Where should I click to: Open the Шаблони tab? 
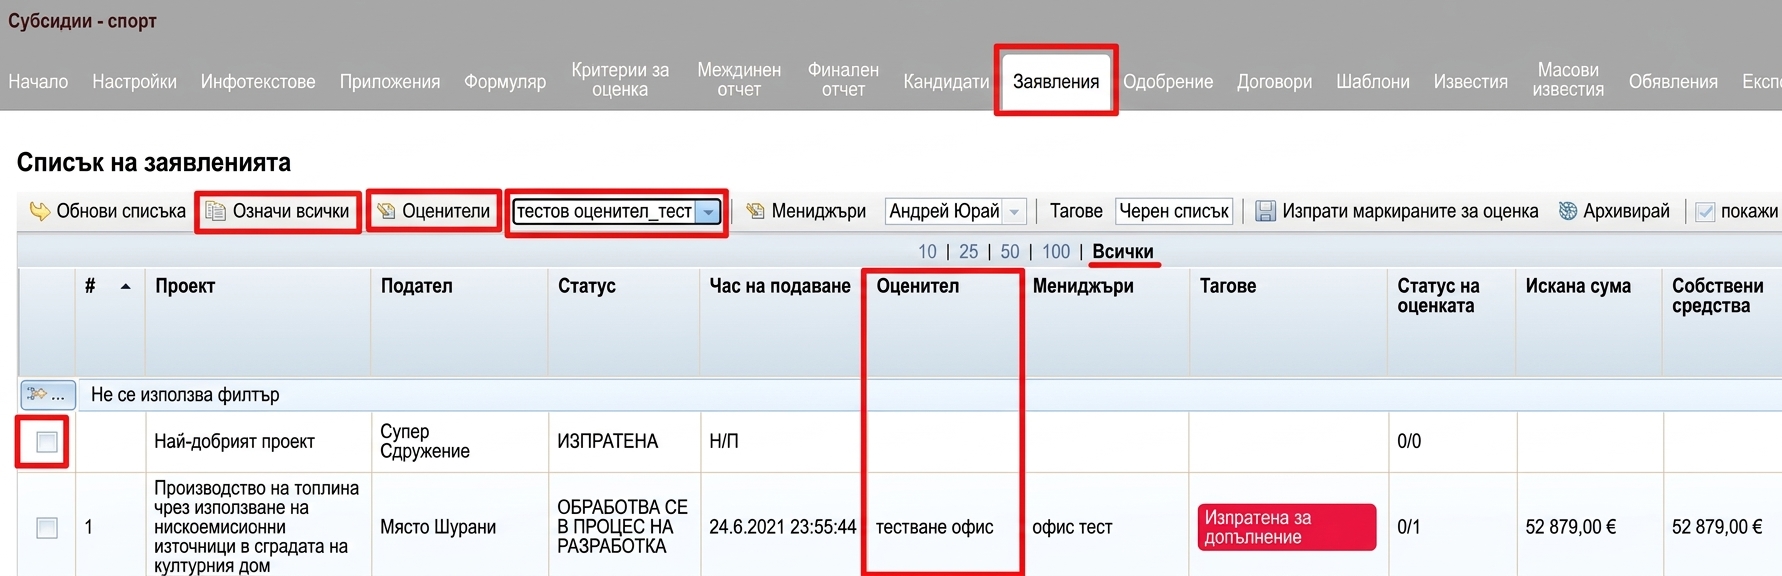click(1373, 82)
